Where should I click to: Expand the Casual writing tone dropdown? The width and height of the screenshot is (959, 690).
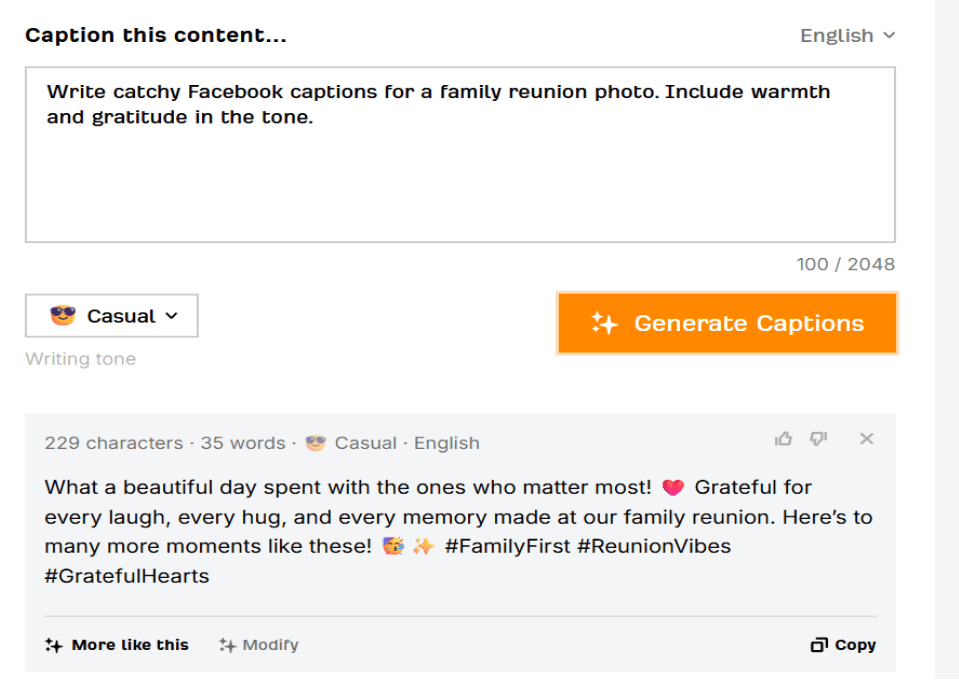(112, 316)
